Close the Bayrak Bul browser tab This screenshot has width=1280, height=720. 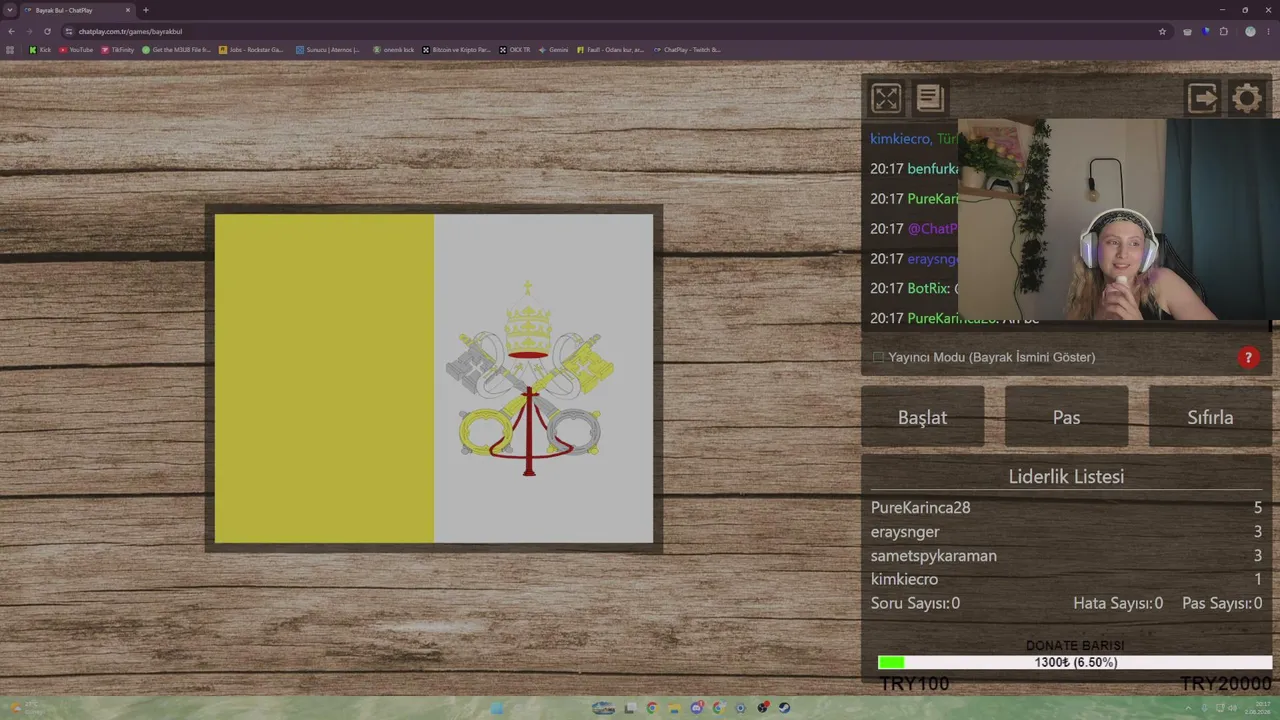[x=128, y=10]
